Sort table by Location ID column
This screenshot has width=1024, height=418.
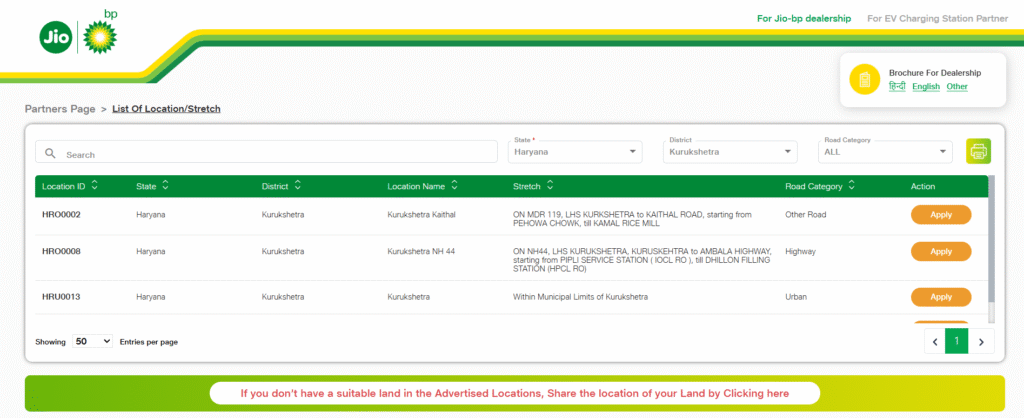[x=94, y=186]
